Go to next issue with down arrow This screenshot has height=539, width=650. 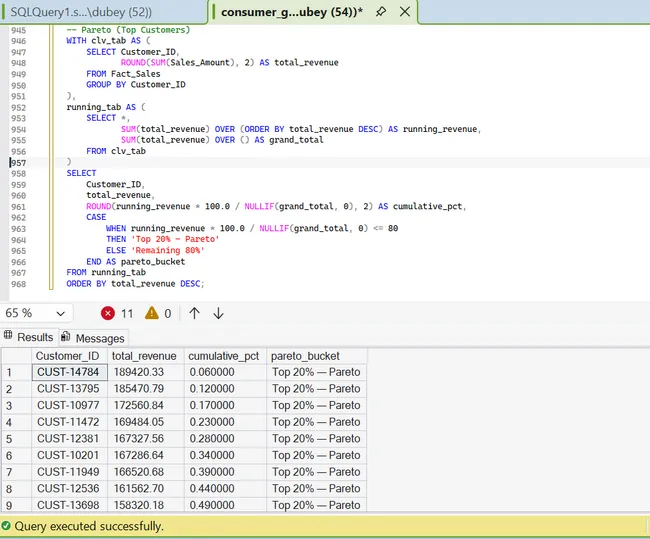[218, 313]
